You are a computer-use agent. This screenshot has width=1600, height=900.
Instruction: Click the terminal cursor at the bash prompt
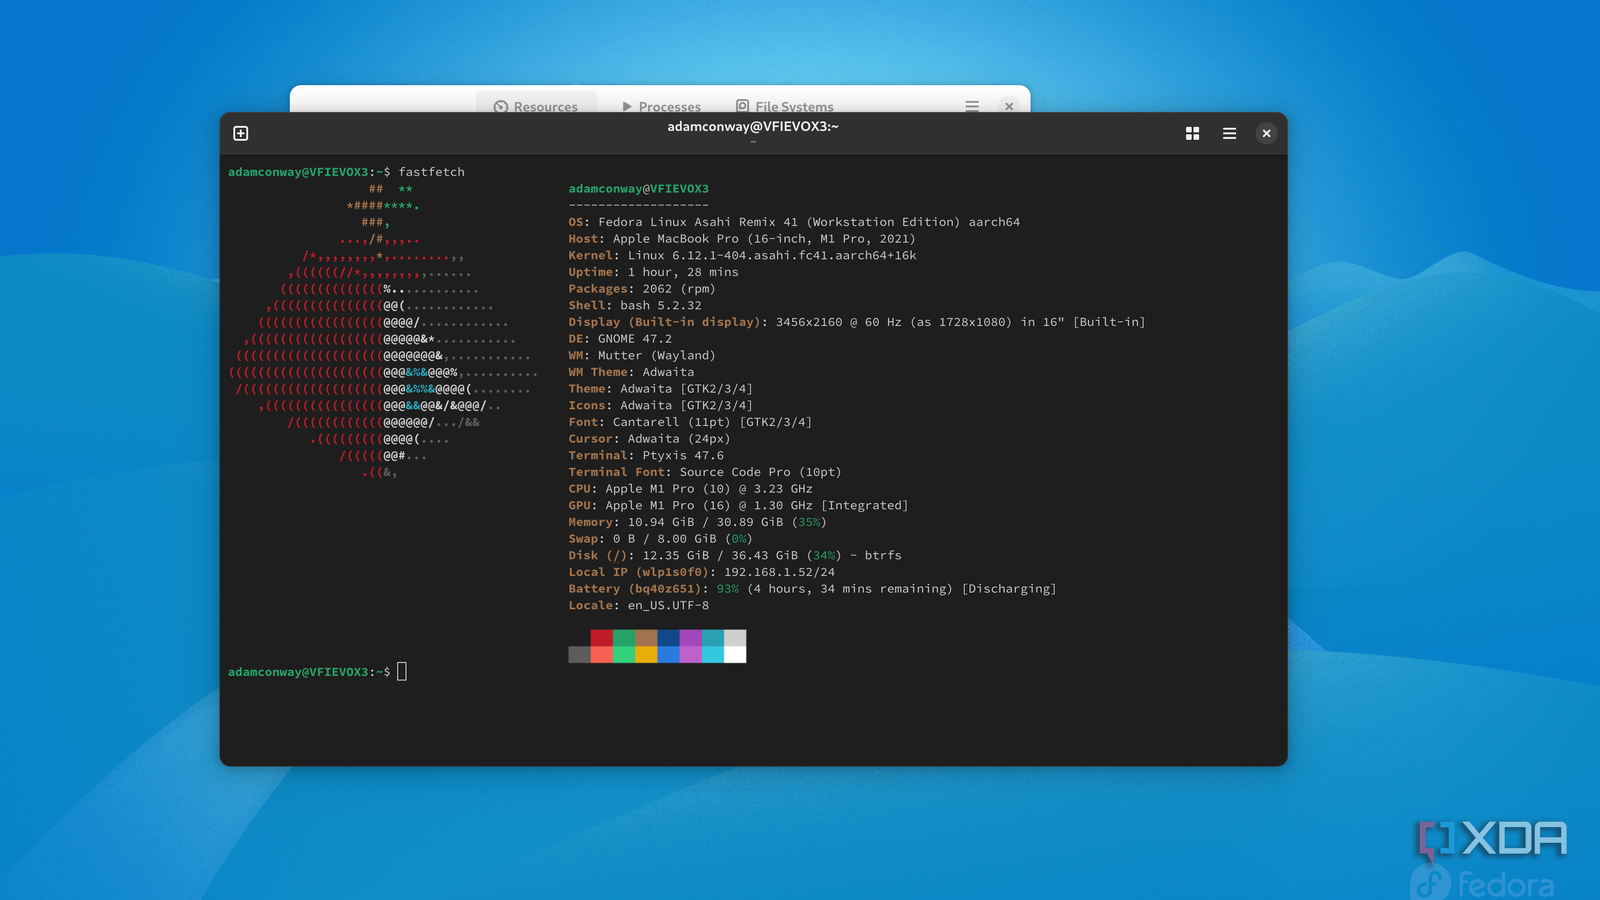[x=403, y=671]
